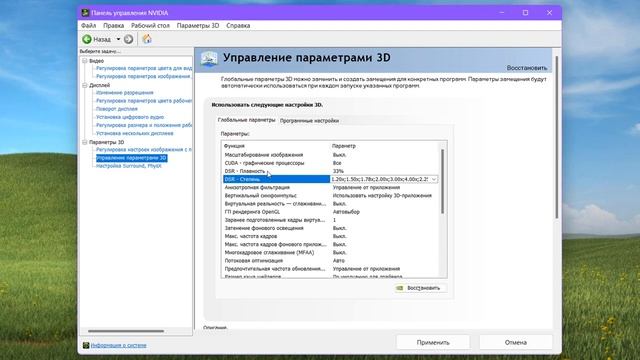Open Регулировка настроек изображения с просмотром
This screenshot has height=360, width=640.
pyautogui.click(x=144, y=150)
